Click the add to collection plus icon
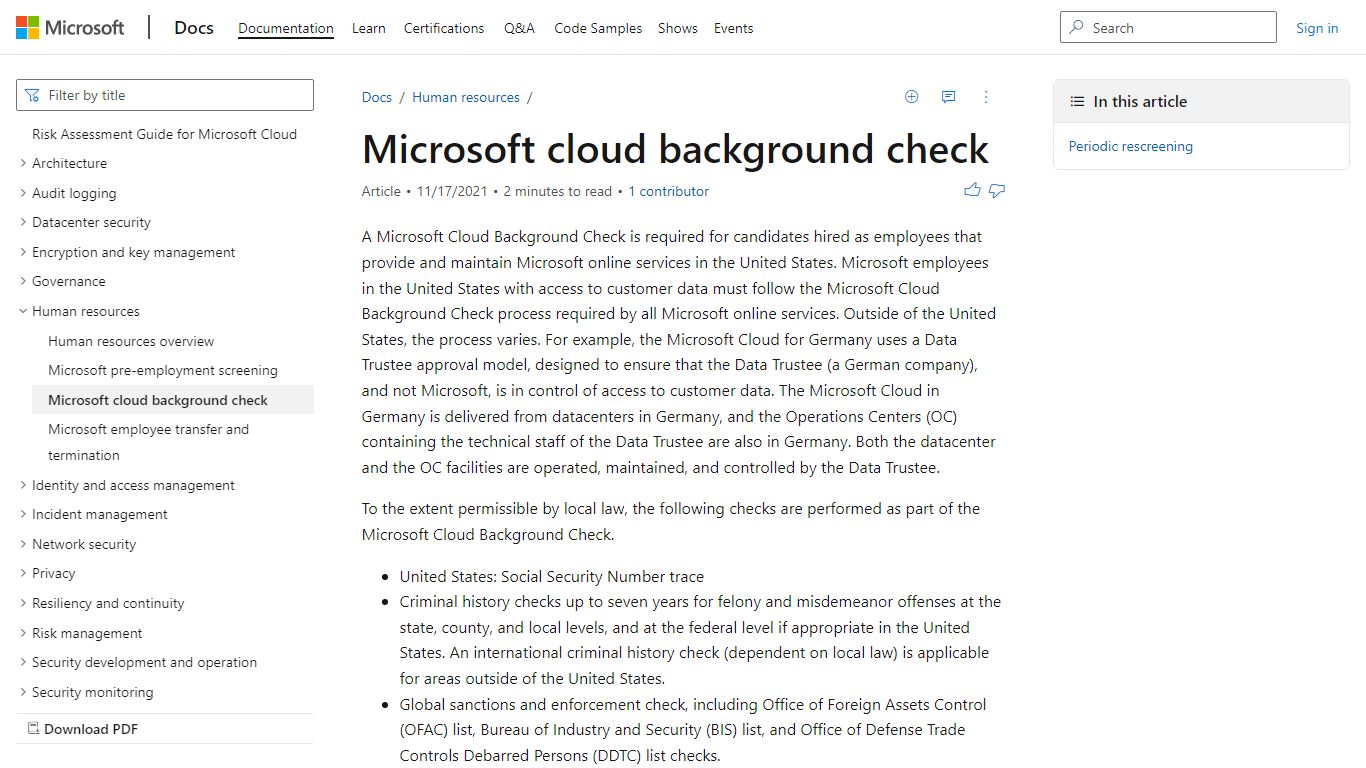Viewport: 1366px width, 768px height. (911, 97)
